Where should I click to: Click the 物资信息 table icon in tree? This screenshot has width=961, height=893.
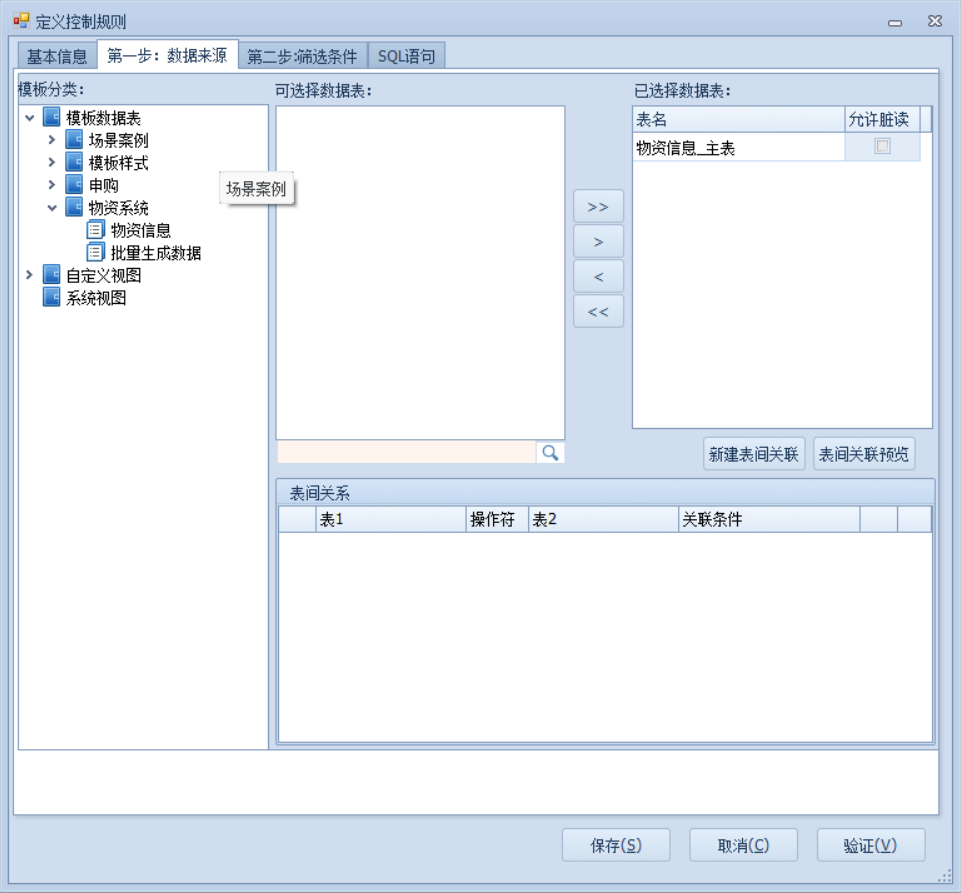tap(96, 230)
